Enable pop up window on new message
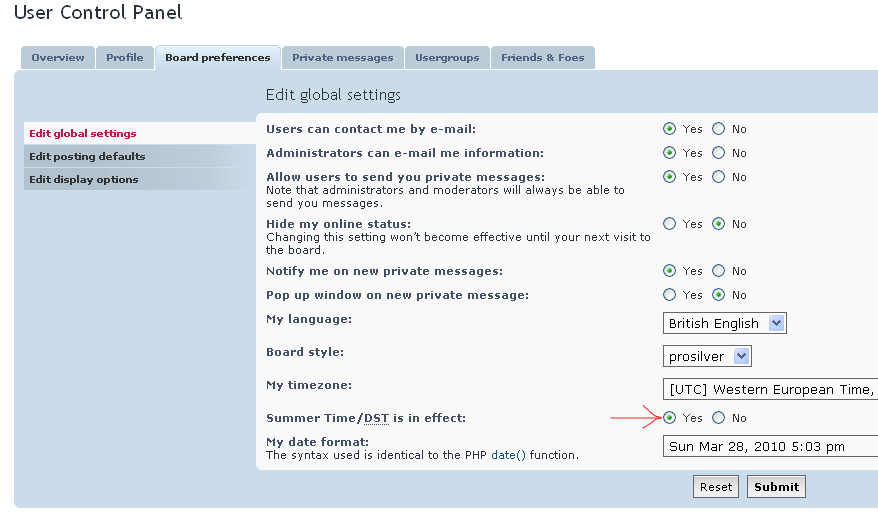878x513 pixels. [x=670, y=295]
